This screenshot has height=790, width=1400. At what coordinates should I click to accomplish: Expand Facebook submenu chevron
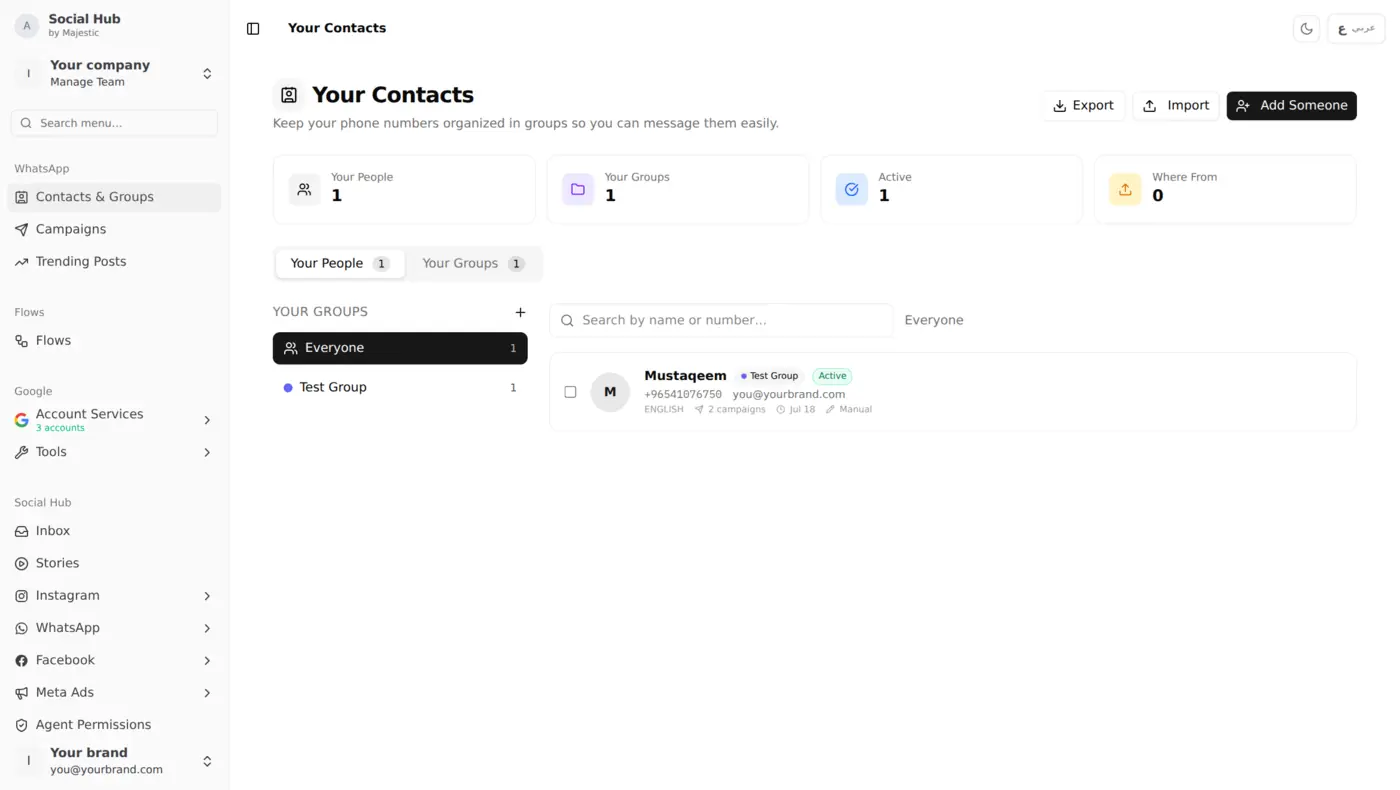(207, 661)
